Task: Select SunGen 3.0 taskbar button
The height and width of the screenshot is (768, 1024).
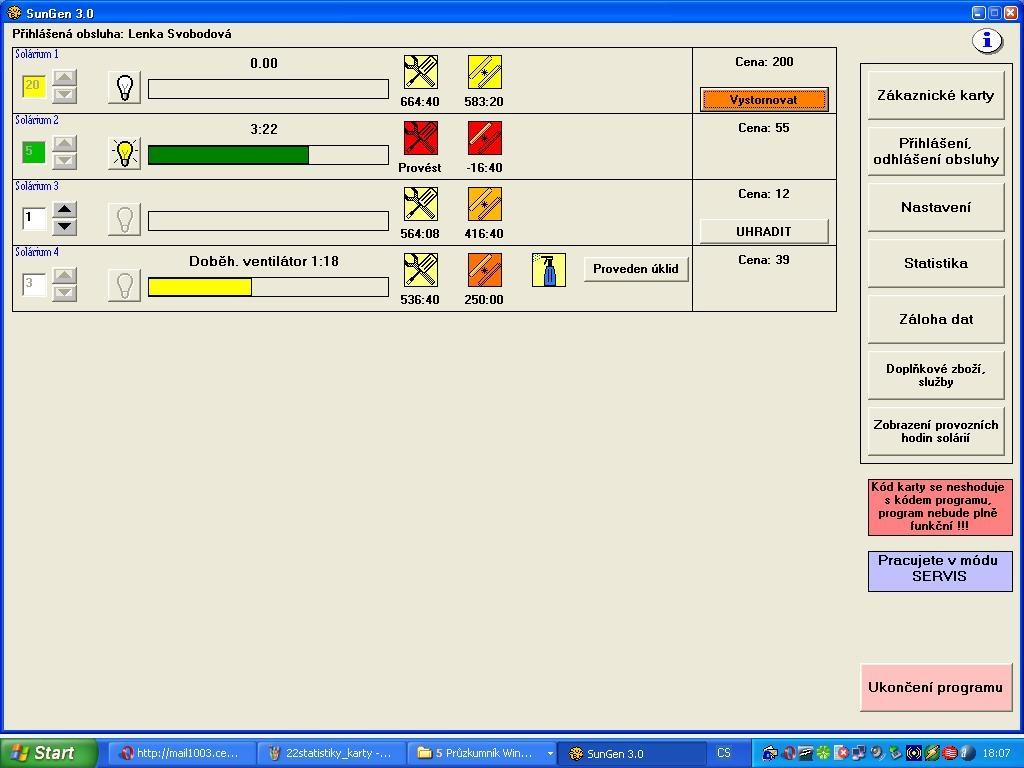Action: 632,753
